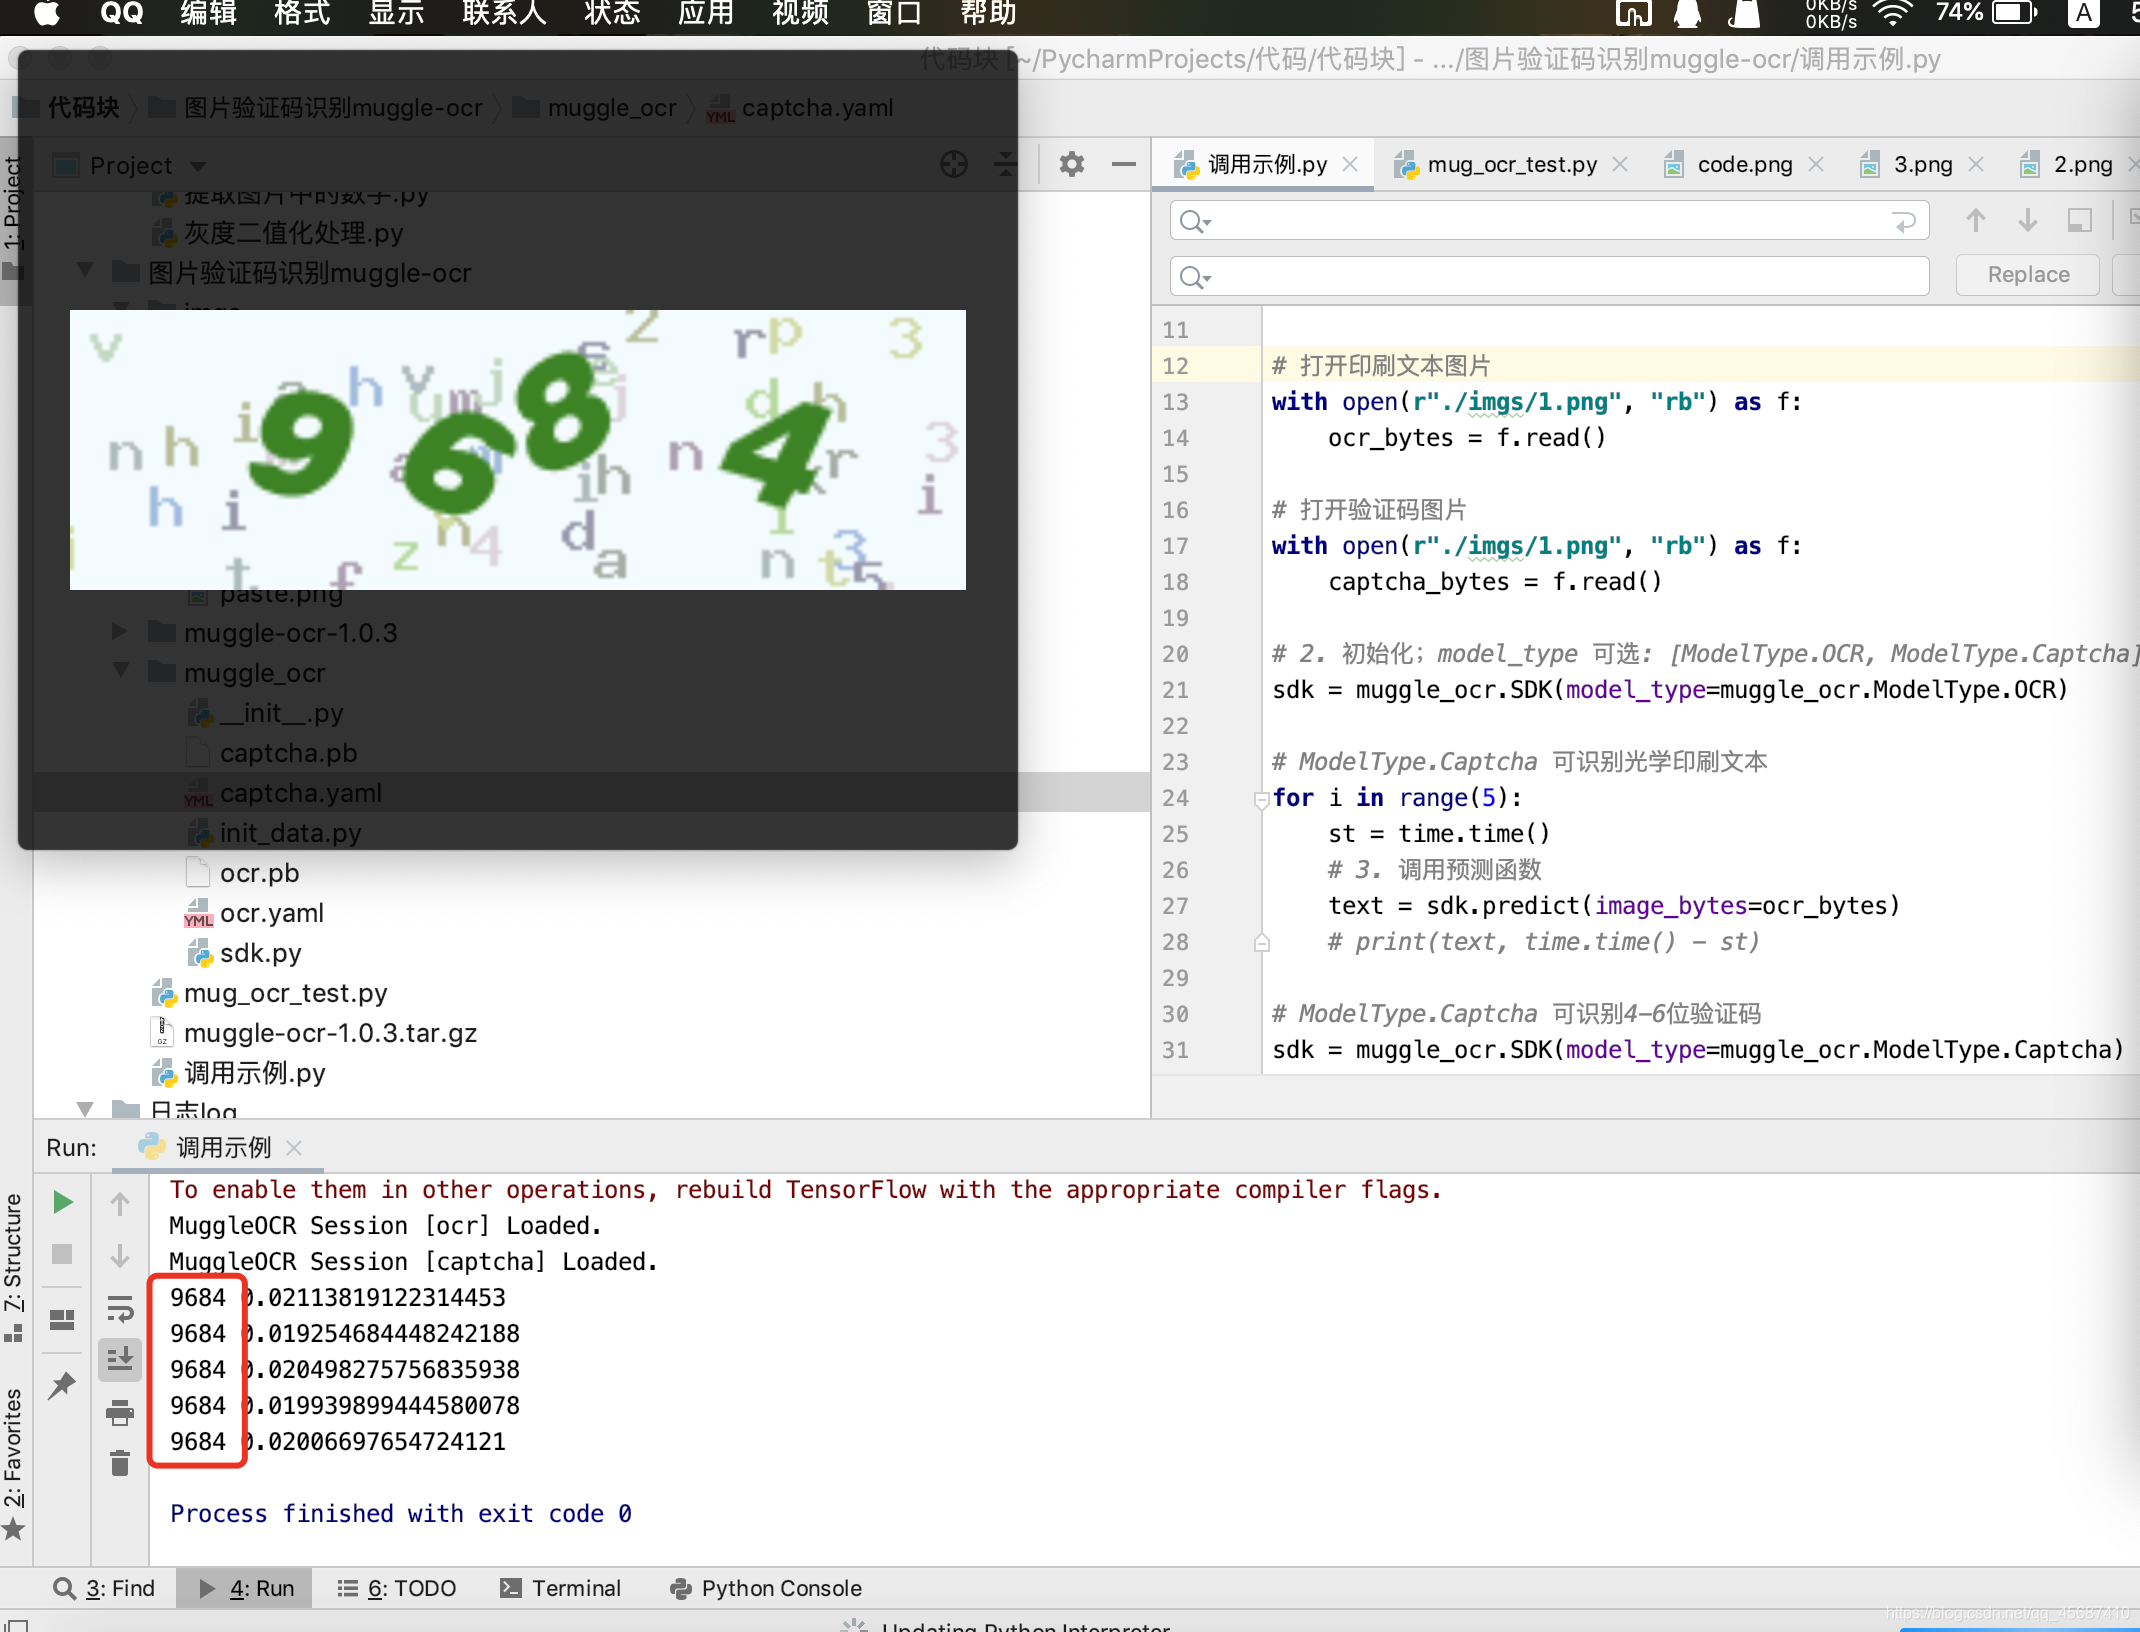The width and height of the screenshot is (2140, 1632).
Task: Click the search input field in editor
Action: pyautogui.click(x=1543, y=223)
